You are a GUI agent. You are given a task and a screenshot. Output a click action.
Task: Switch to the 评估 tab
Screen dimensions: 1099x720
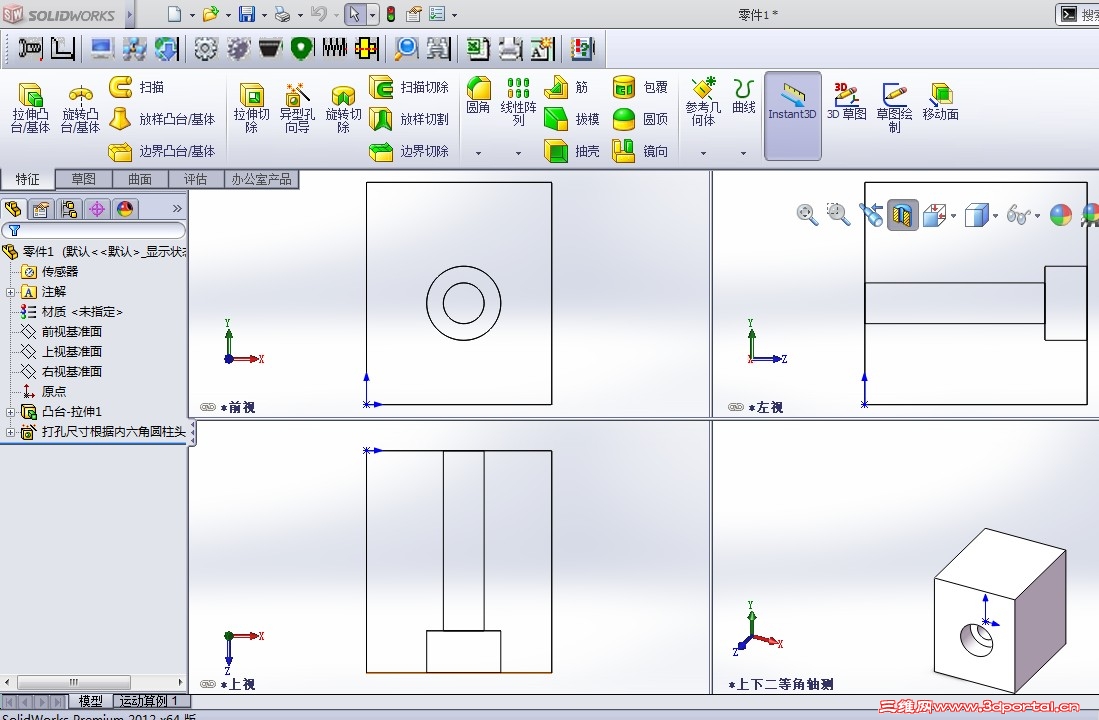(x=196, y=179)
